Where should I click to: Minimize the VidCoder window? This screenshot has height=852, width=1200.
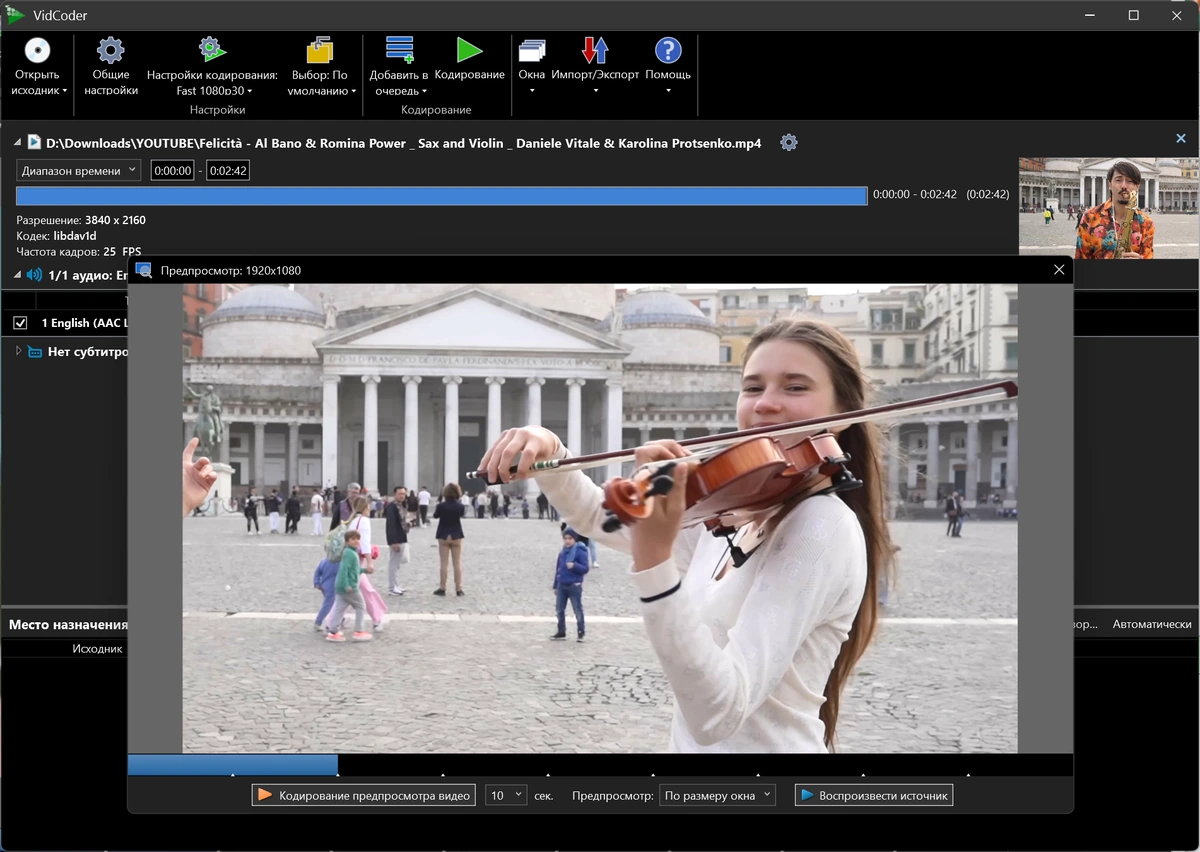point(1088,15)
